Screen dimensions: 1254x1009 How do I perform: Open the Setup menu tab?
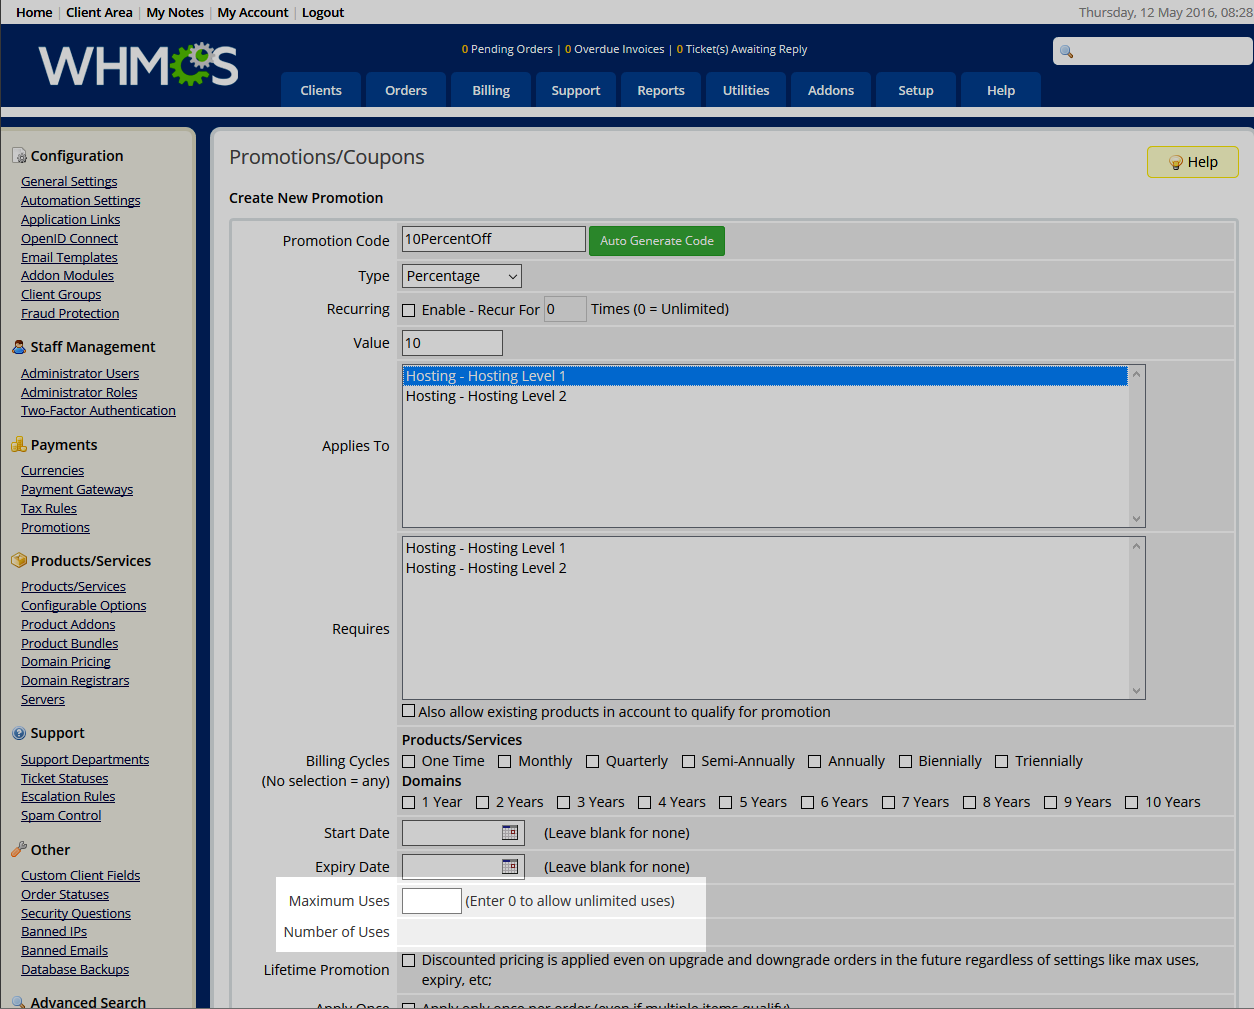click(x=915, y=90)
